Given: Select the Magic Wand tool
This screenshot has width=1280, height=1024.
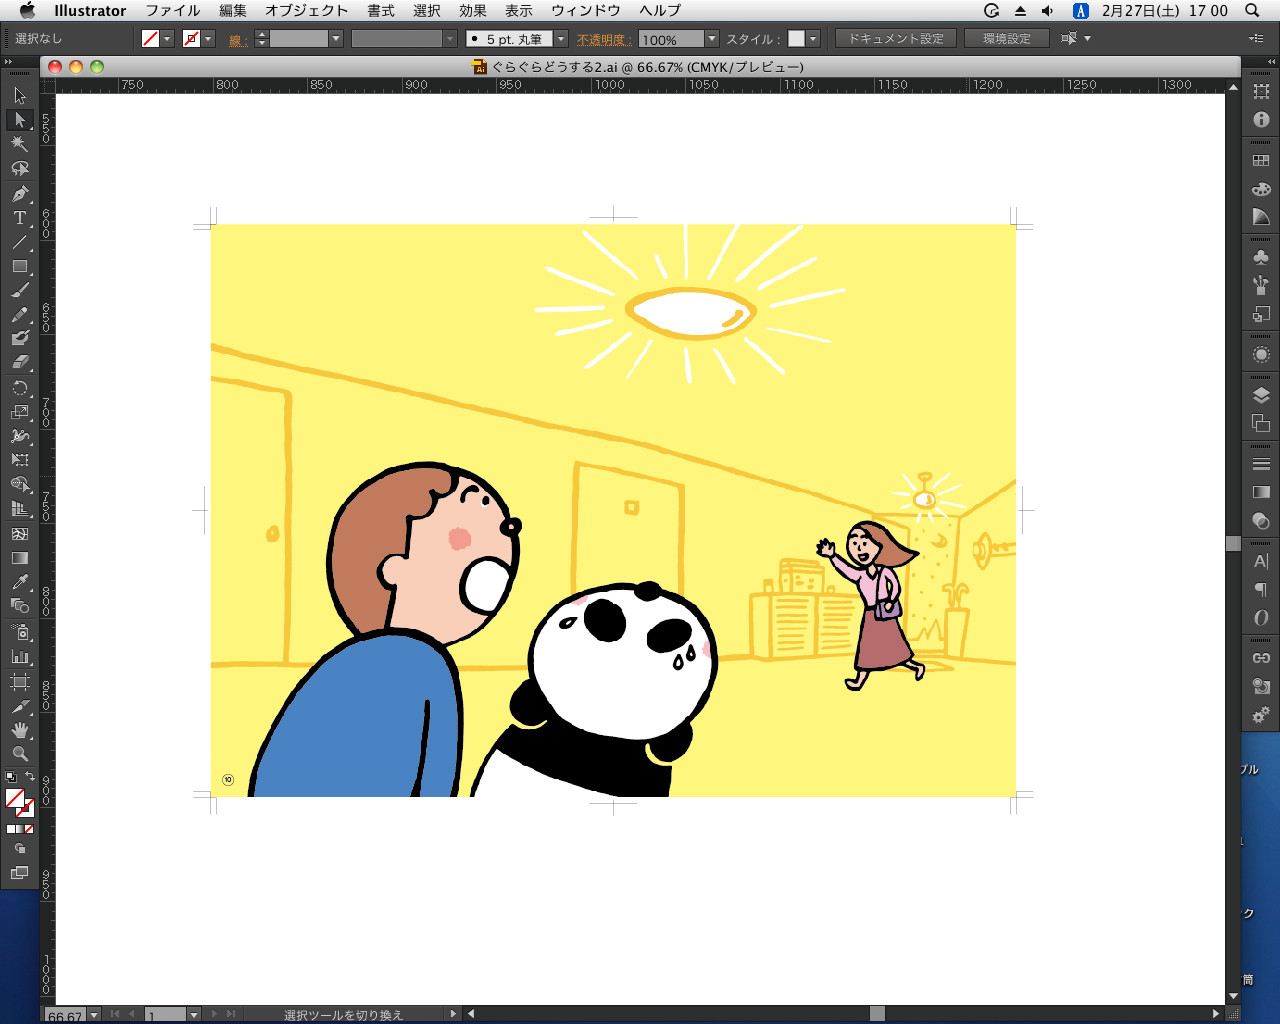Looking at the screenshot, I should point(20,144).
